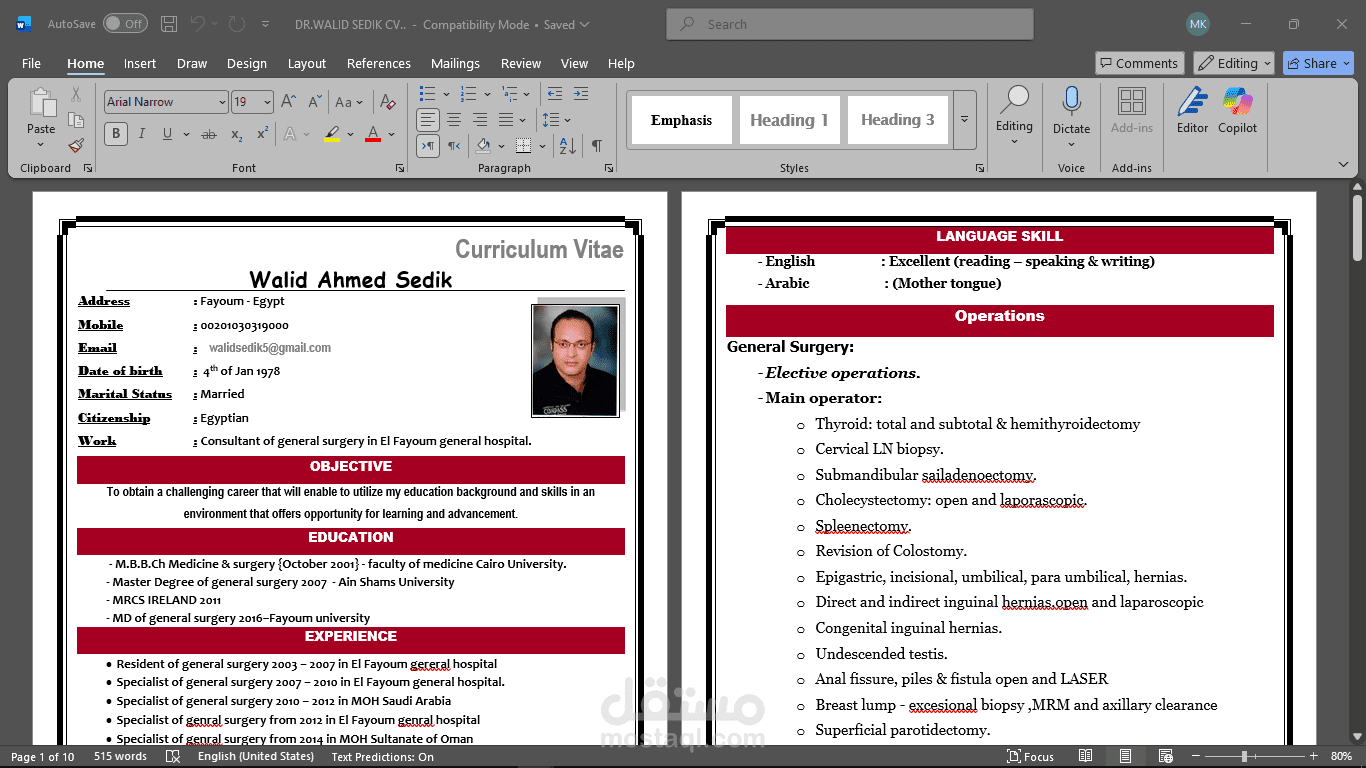Click the Align Right icon
Screen dimensions: 1366x768
tap(480, 120)
